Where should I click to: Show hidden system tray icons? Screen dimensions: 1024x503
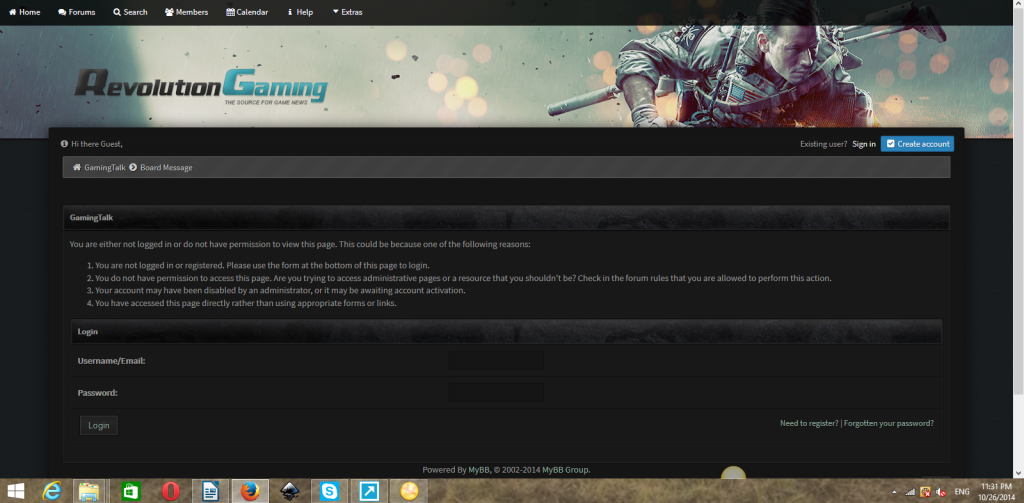coord(894,491)
